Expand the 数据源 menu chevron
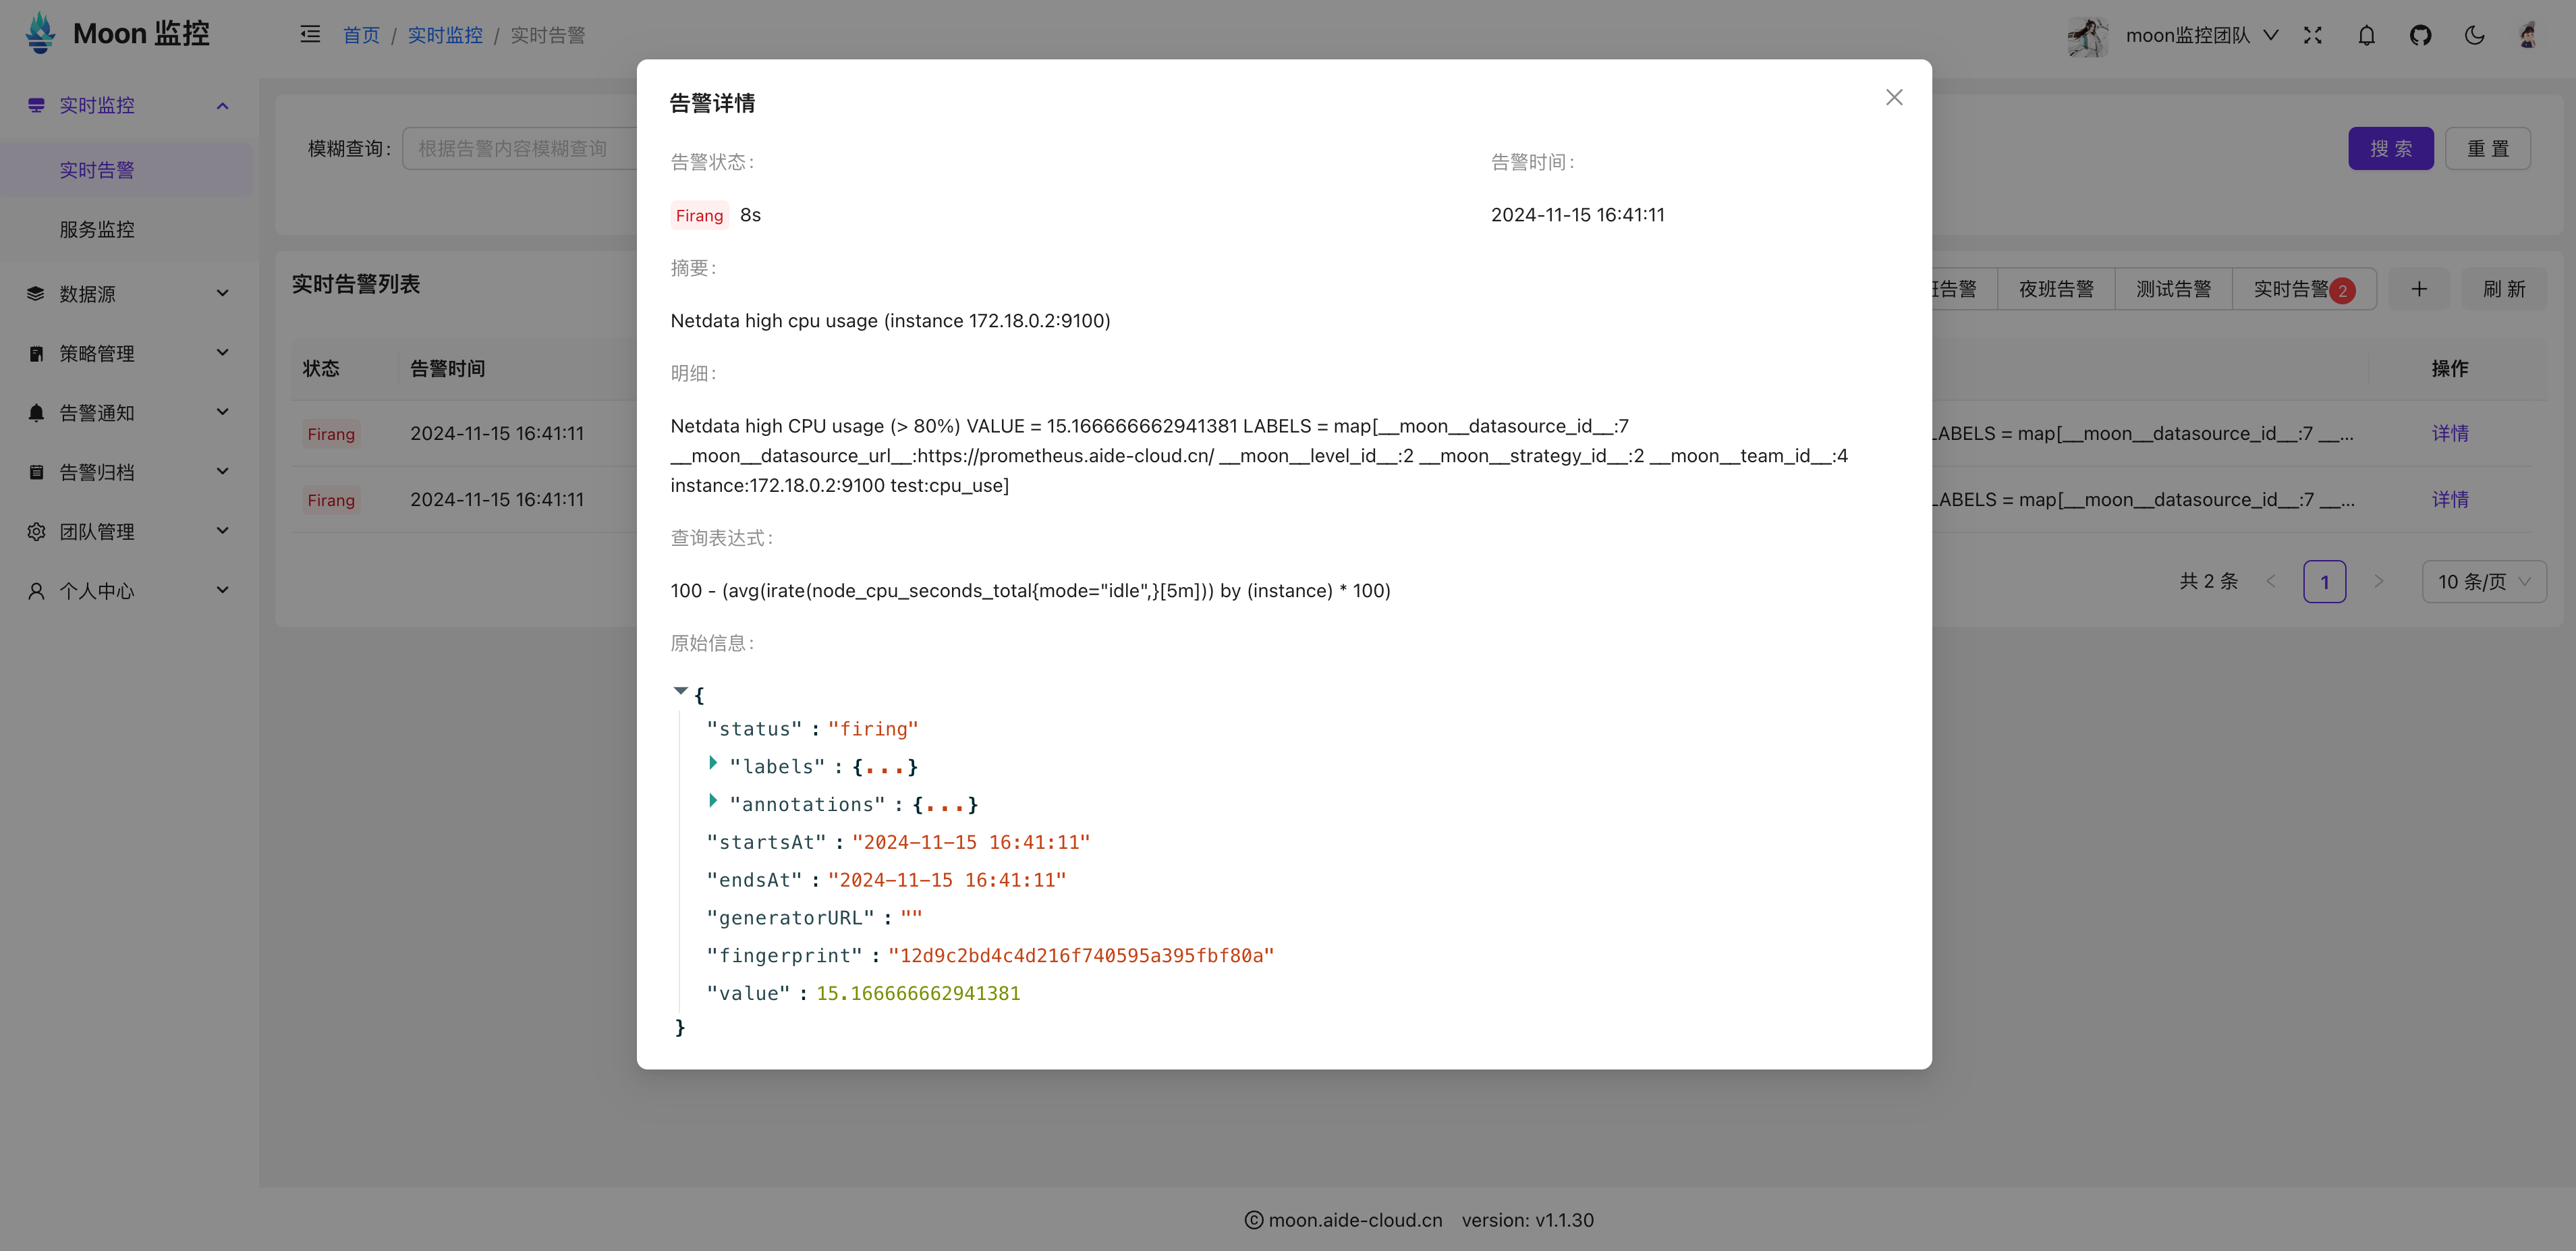Screen dimensions: 2576x1251 click(223, 293)
